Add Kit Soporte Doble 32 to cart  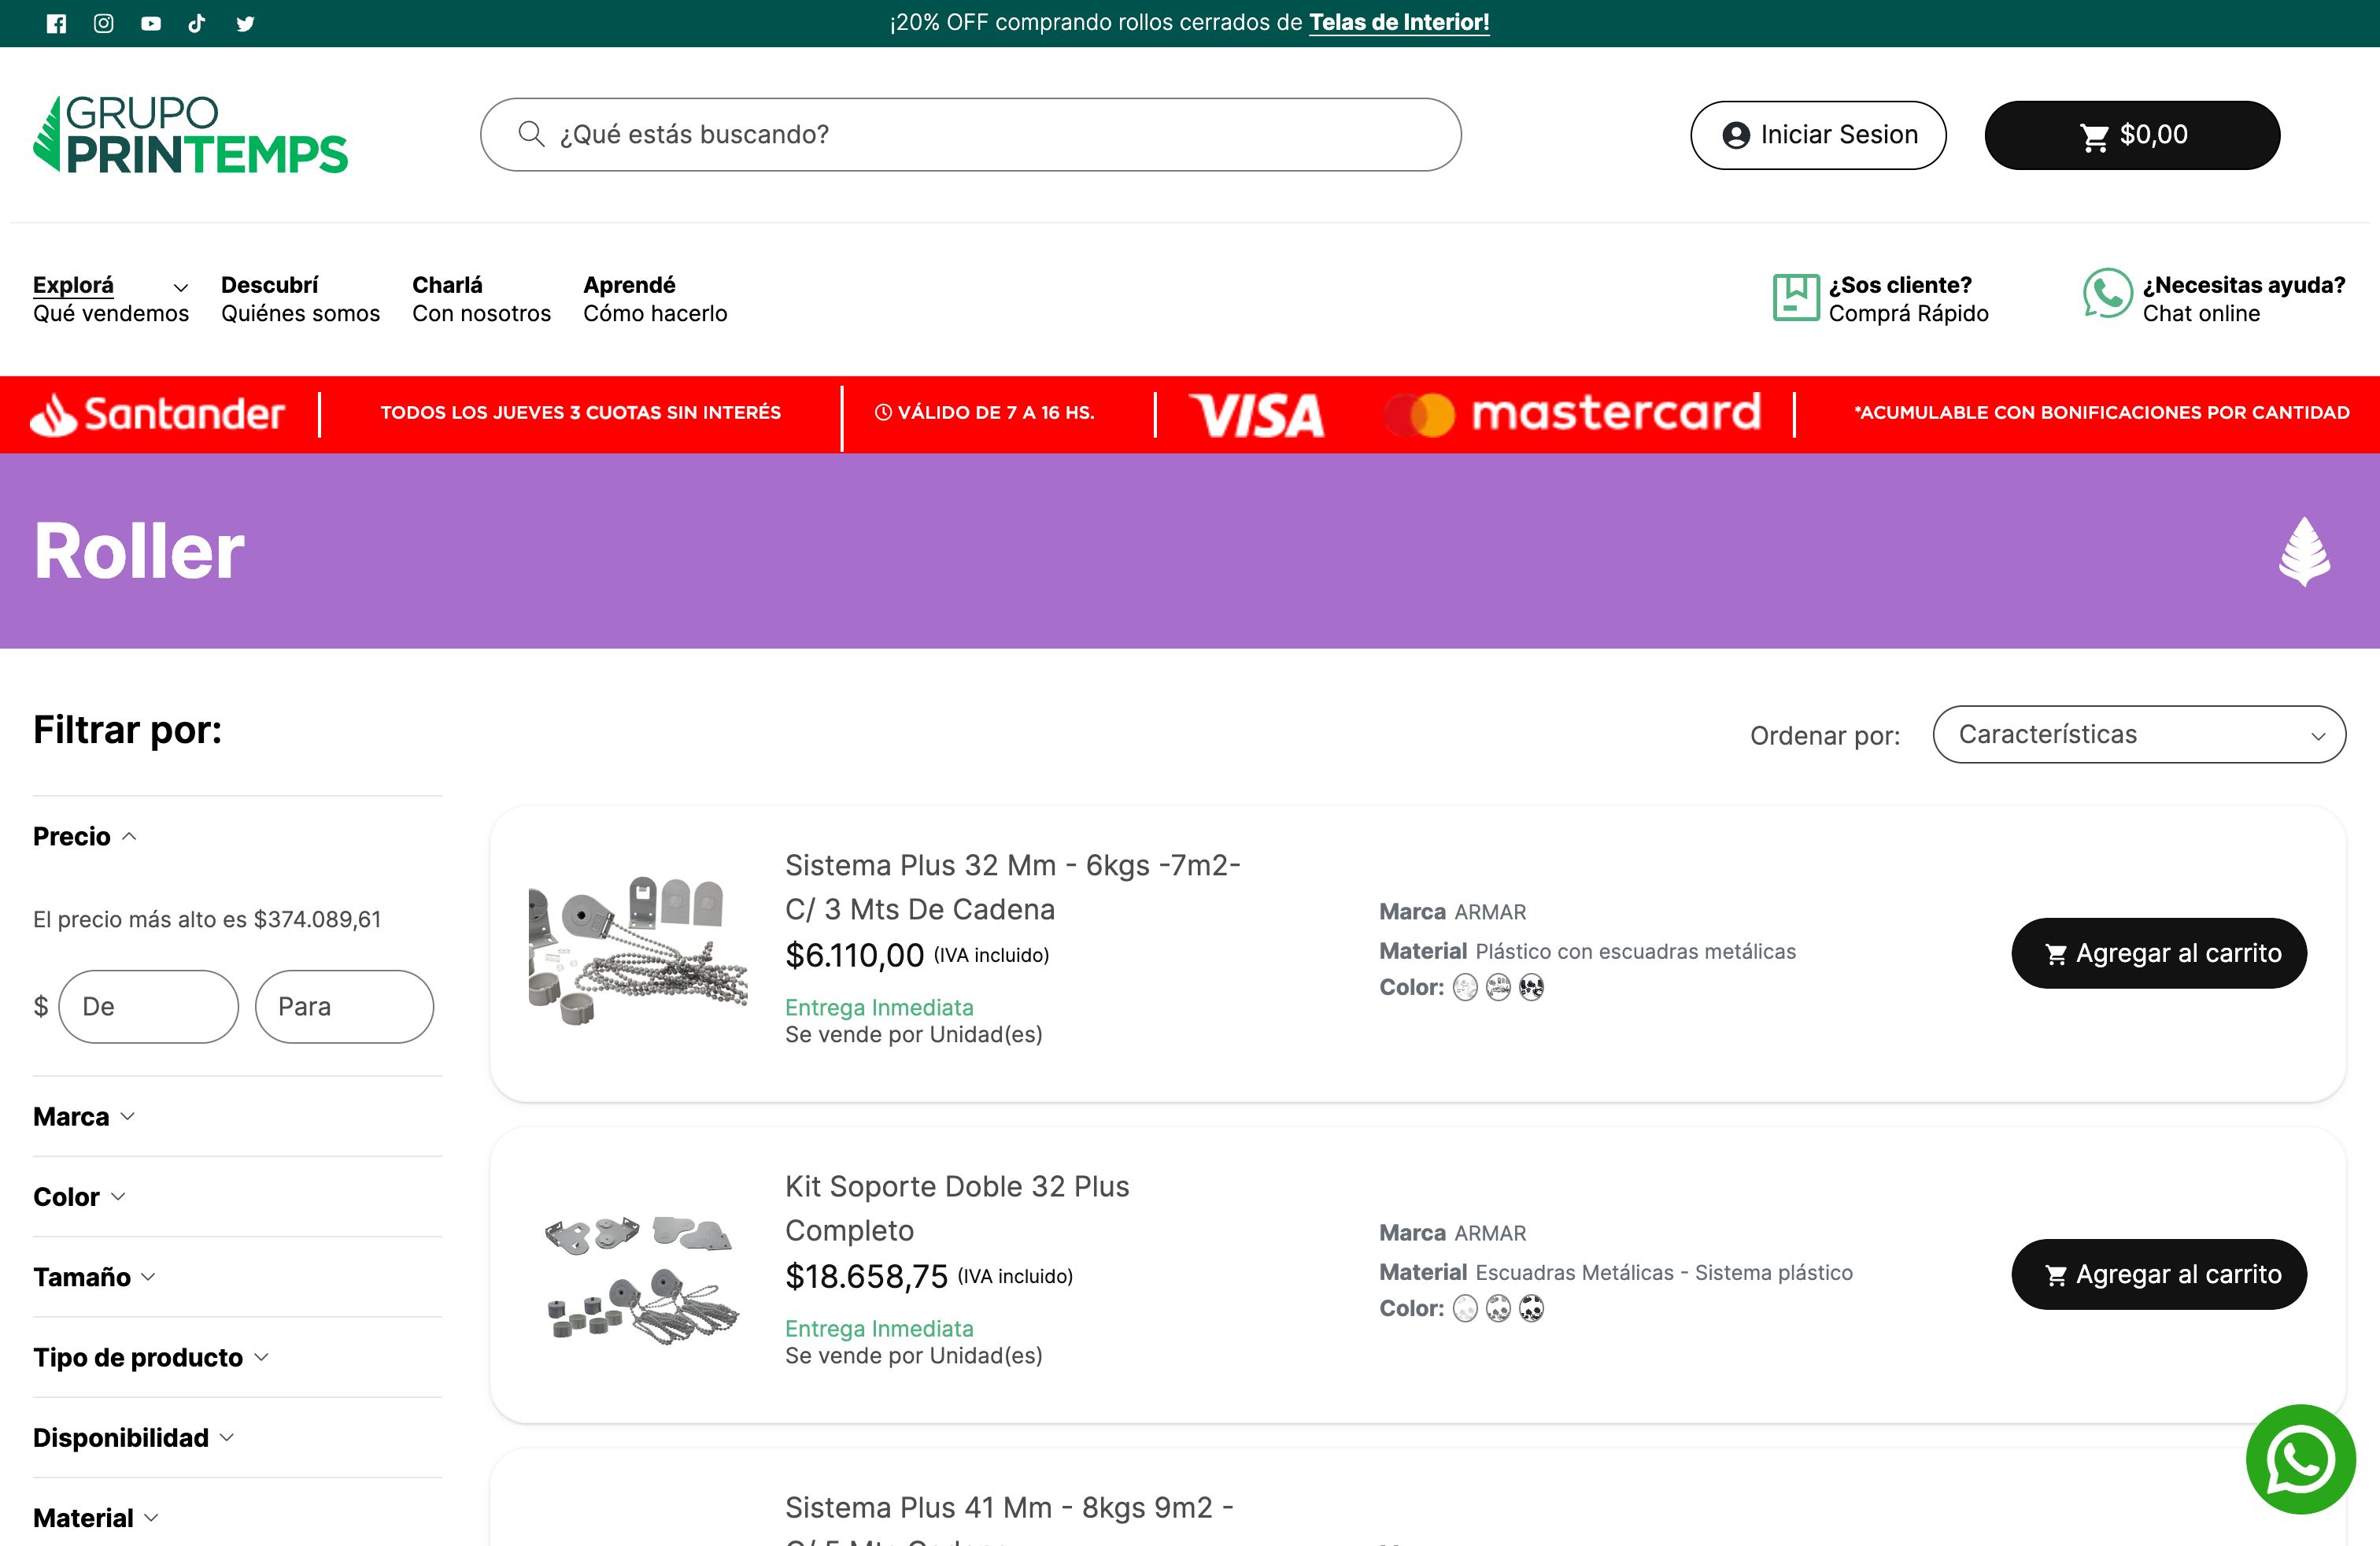point(2159,1275)
